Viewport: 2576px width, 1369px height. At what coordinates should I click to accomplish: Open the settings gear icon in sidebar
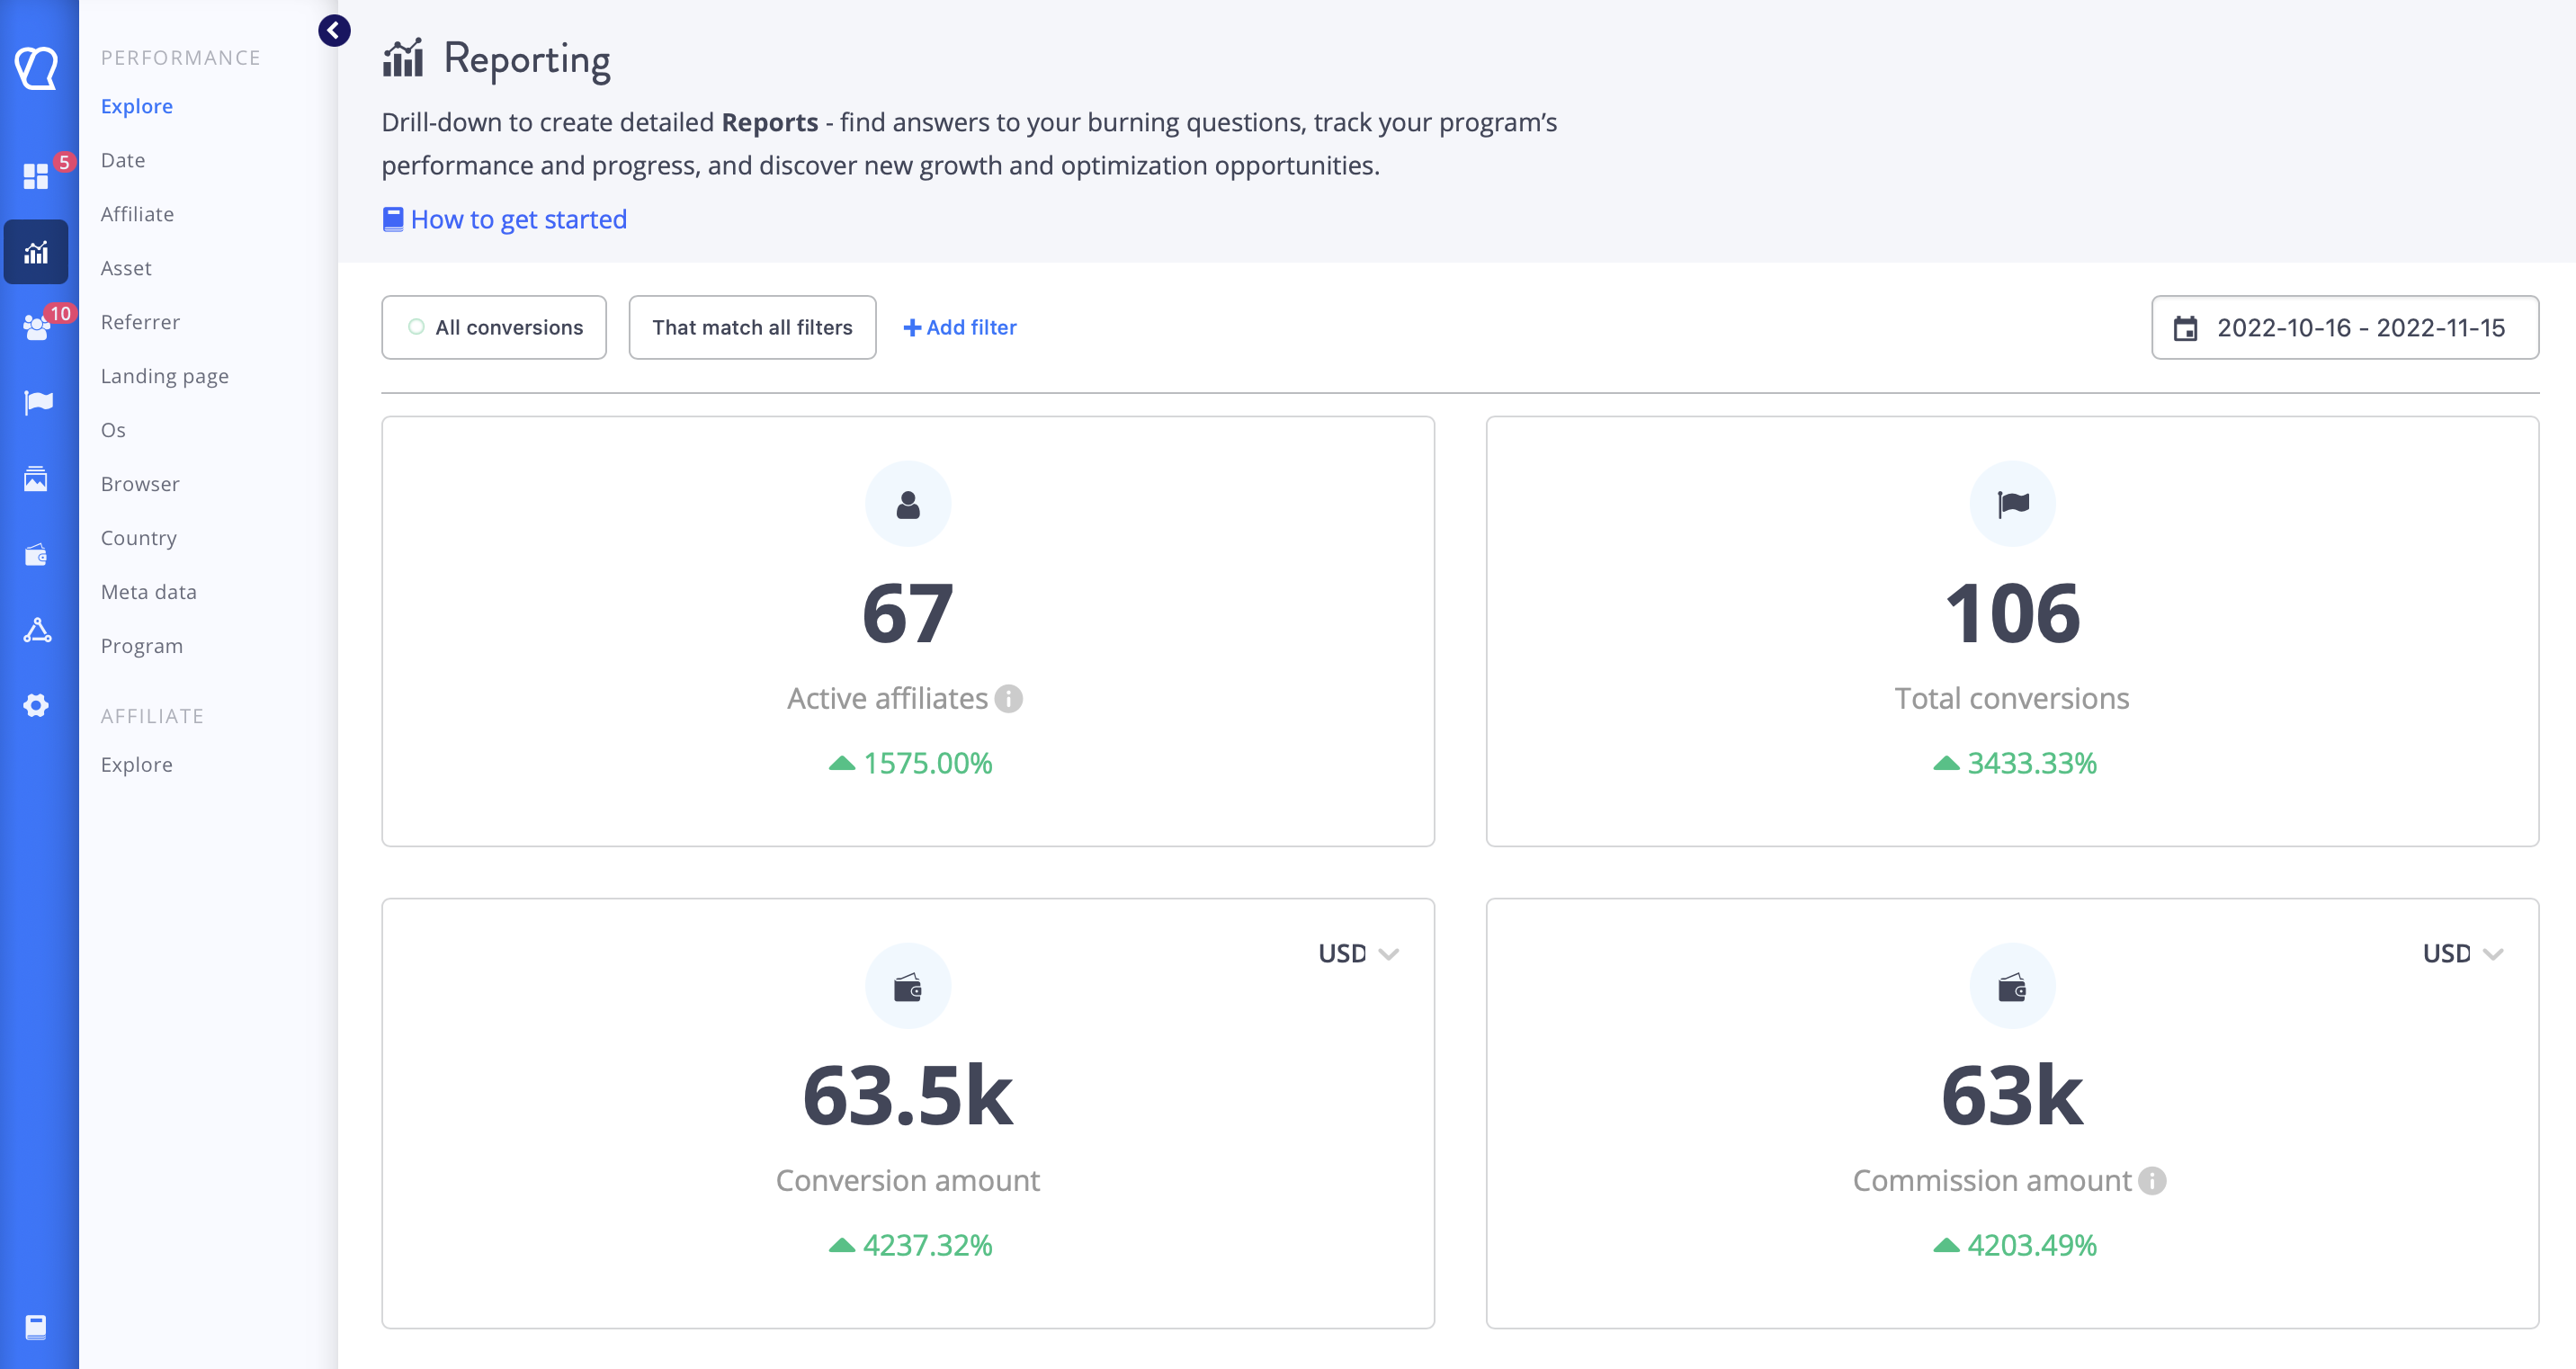coord(36,705)
